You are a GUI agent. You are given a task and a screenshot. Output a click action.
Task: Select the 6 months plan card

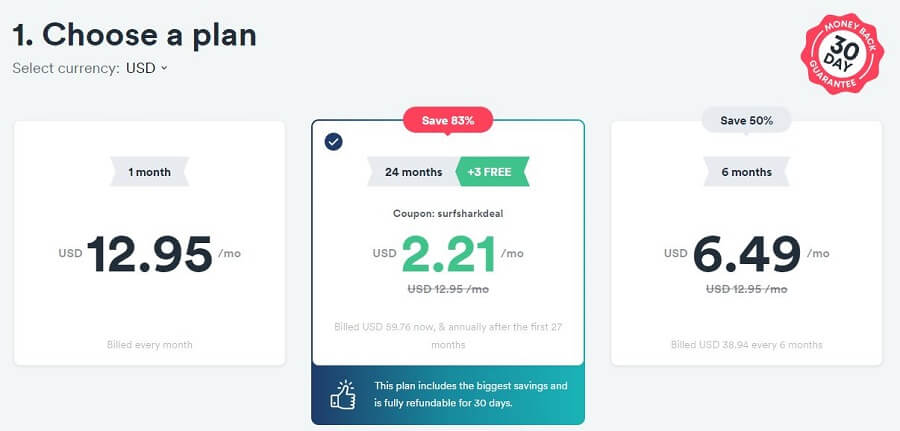tap(746, 243)
